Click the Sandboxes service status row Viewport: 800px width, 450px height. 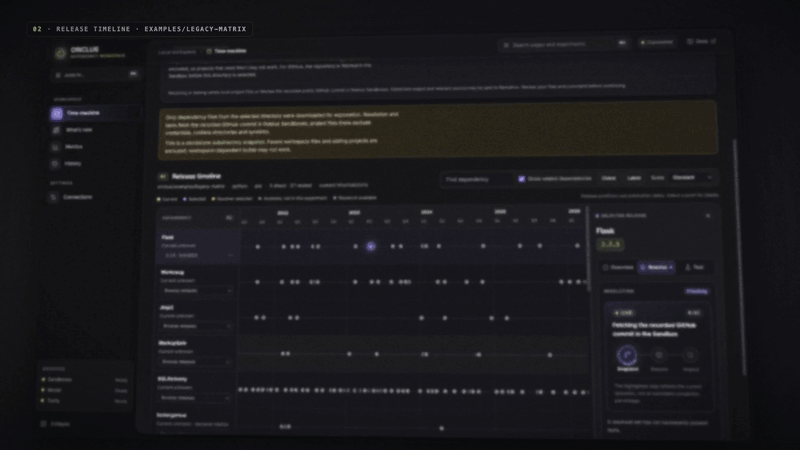85,380
